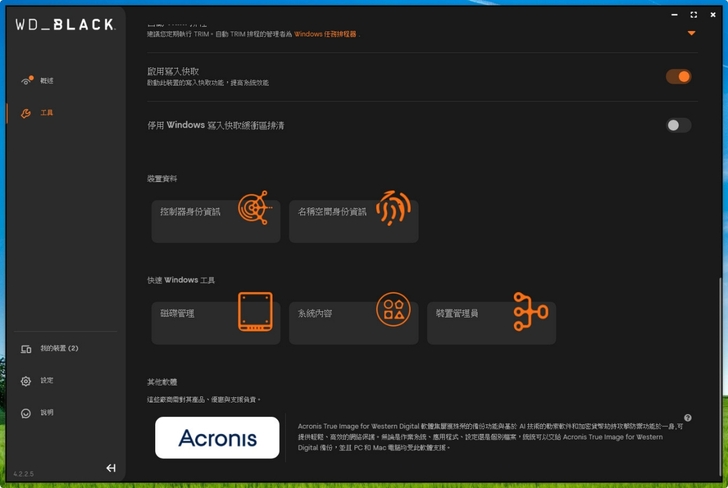Click the wrench tools icon in sidebar
The image size is (728, 488).
(x=26, y=113)
